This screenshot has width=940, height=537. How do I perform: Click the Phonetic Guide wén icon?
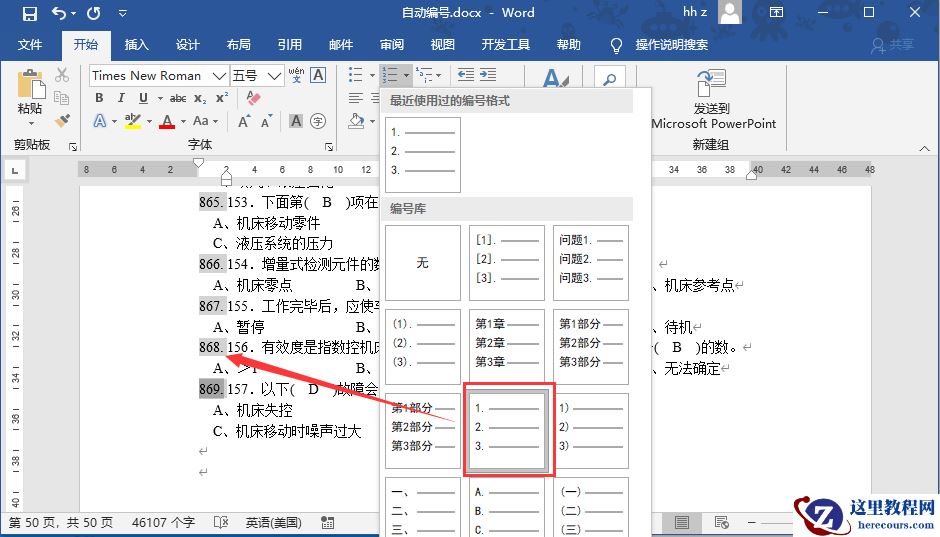[296, 75]
